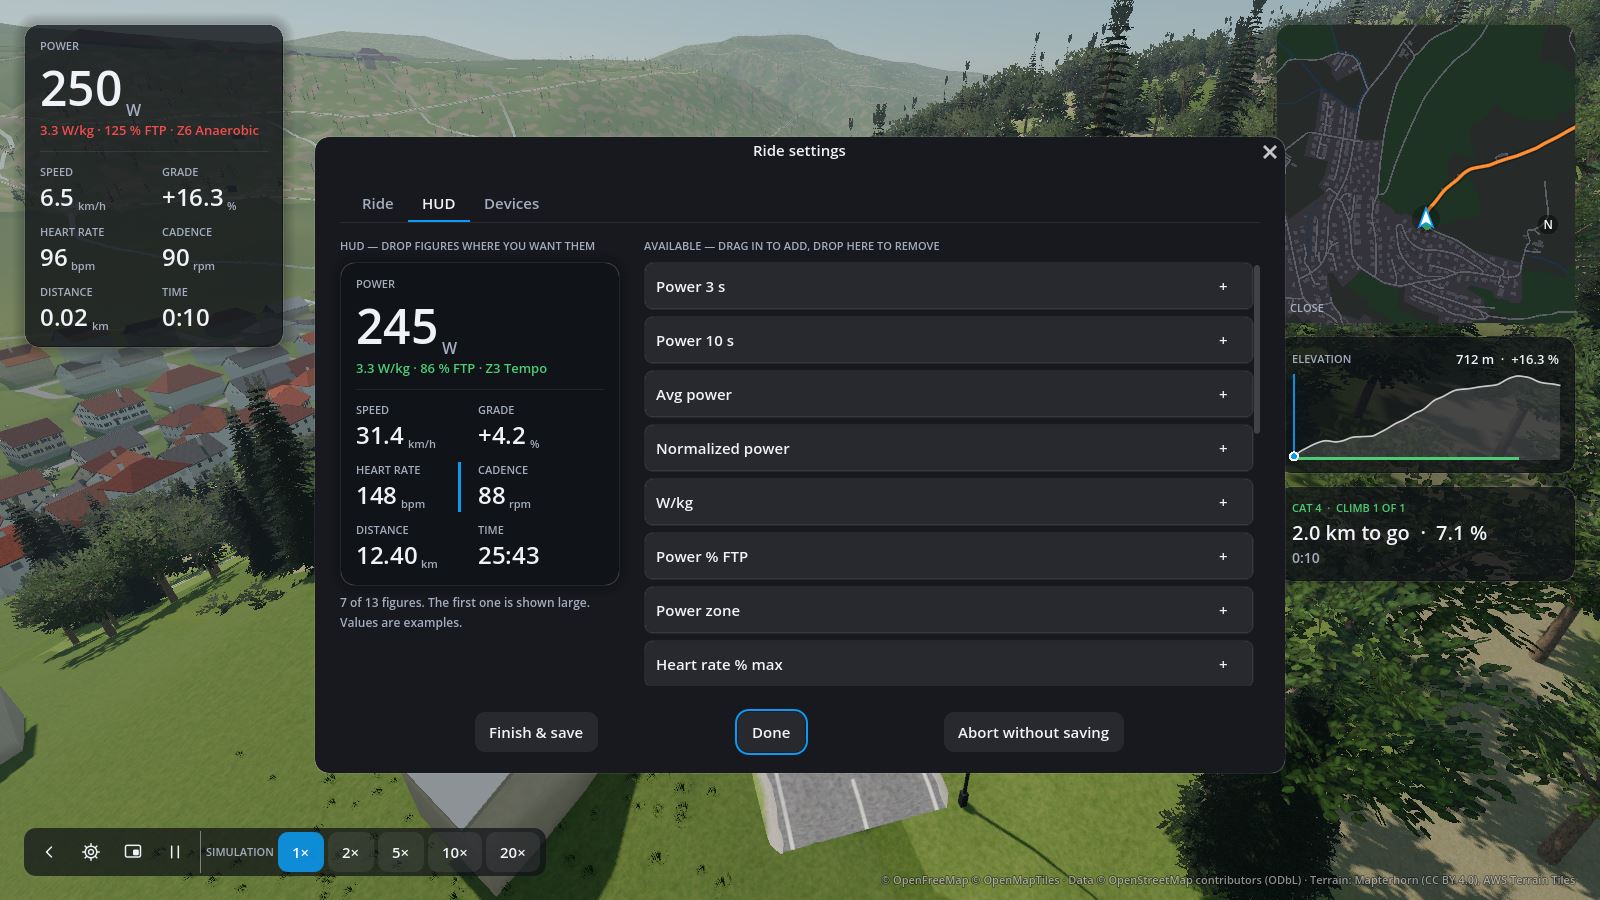Click the Normalized power row label

click(x=722, y=449)
